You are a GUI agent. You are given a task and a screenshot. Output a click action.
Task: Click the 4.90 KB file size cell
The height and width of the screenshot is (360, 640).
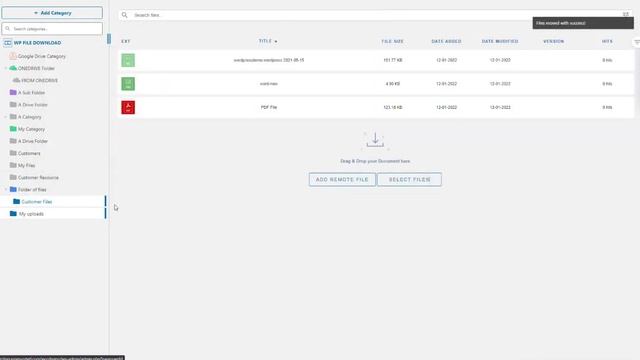393,84
